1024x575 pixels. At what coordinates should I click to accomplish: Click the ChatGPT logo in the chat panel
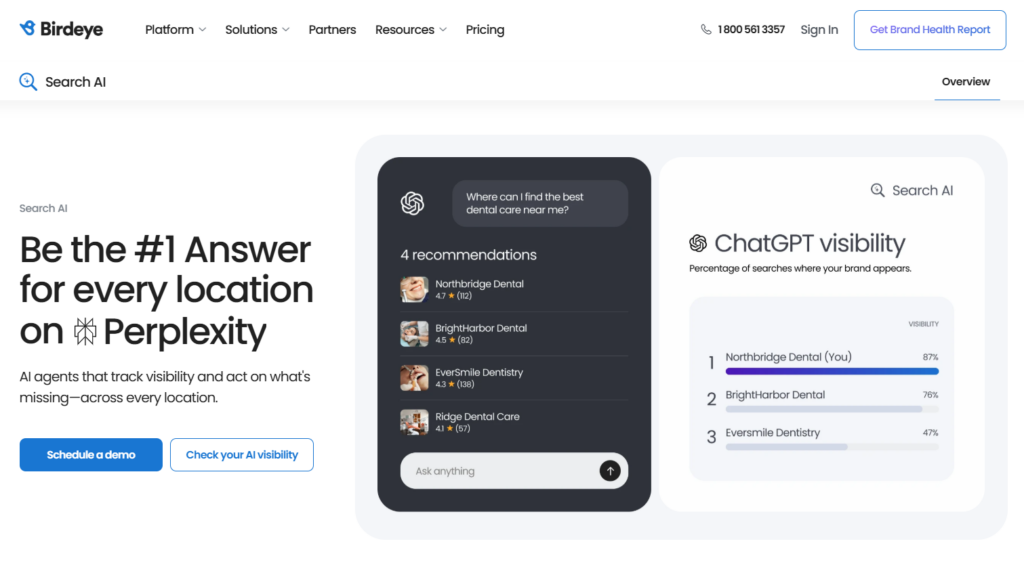click(412, 203)
